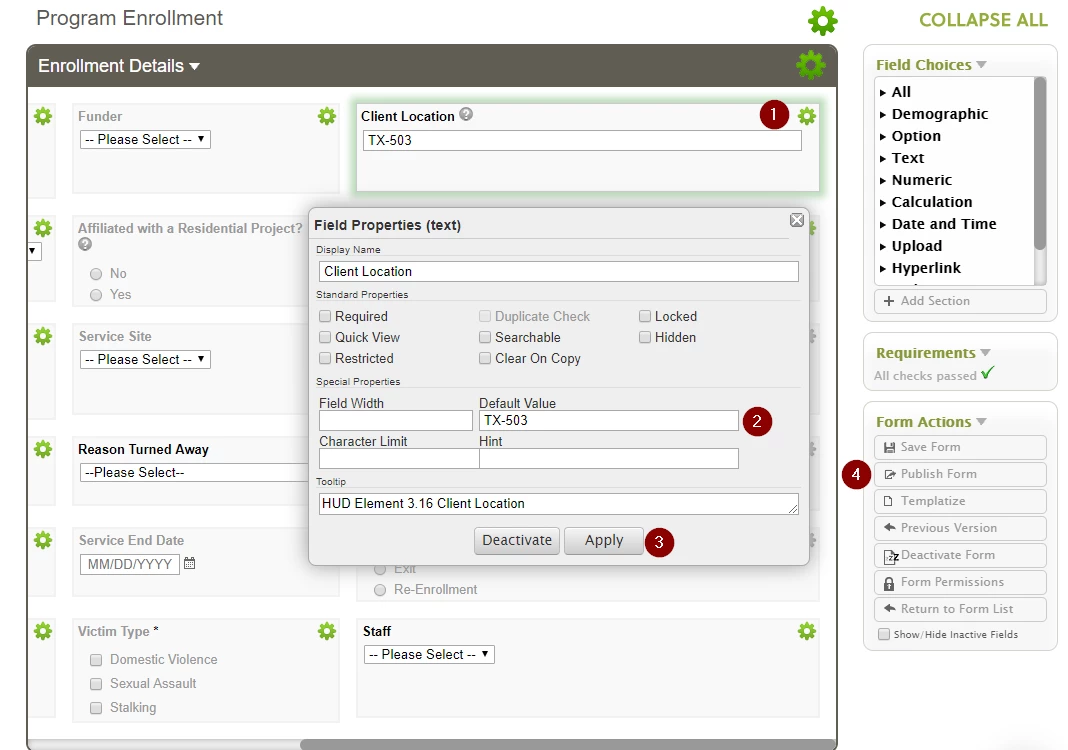The image size is (1068, 750).
Task: Click the row gear icon left of the Funder field
Action: pos(43,116)
